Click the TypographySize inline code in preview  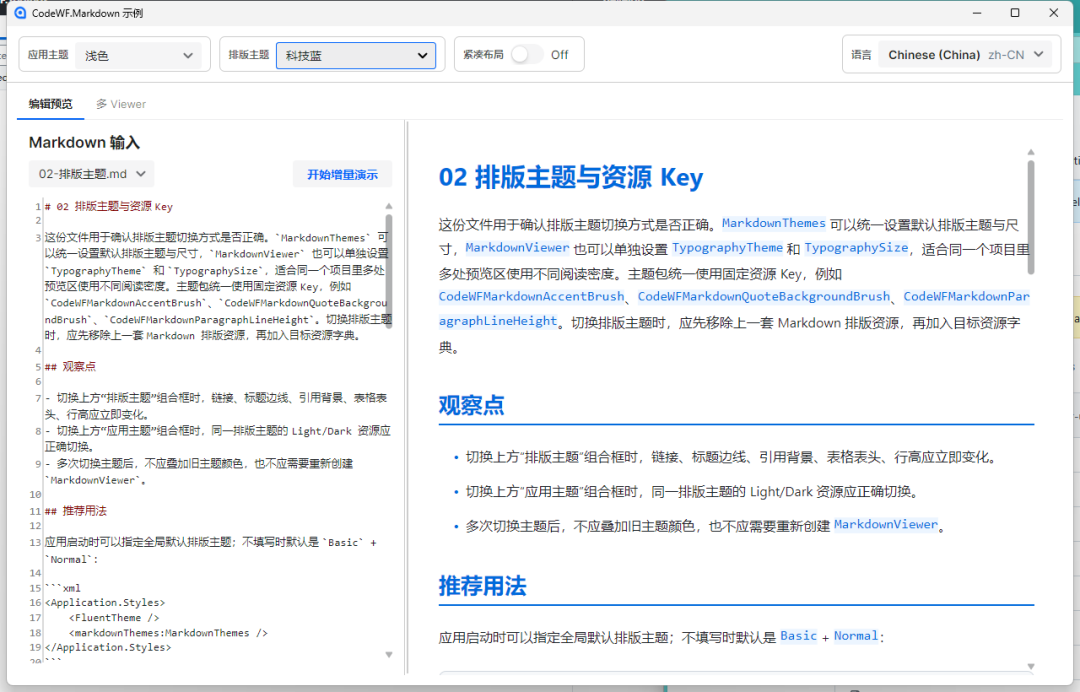855,248
